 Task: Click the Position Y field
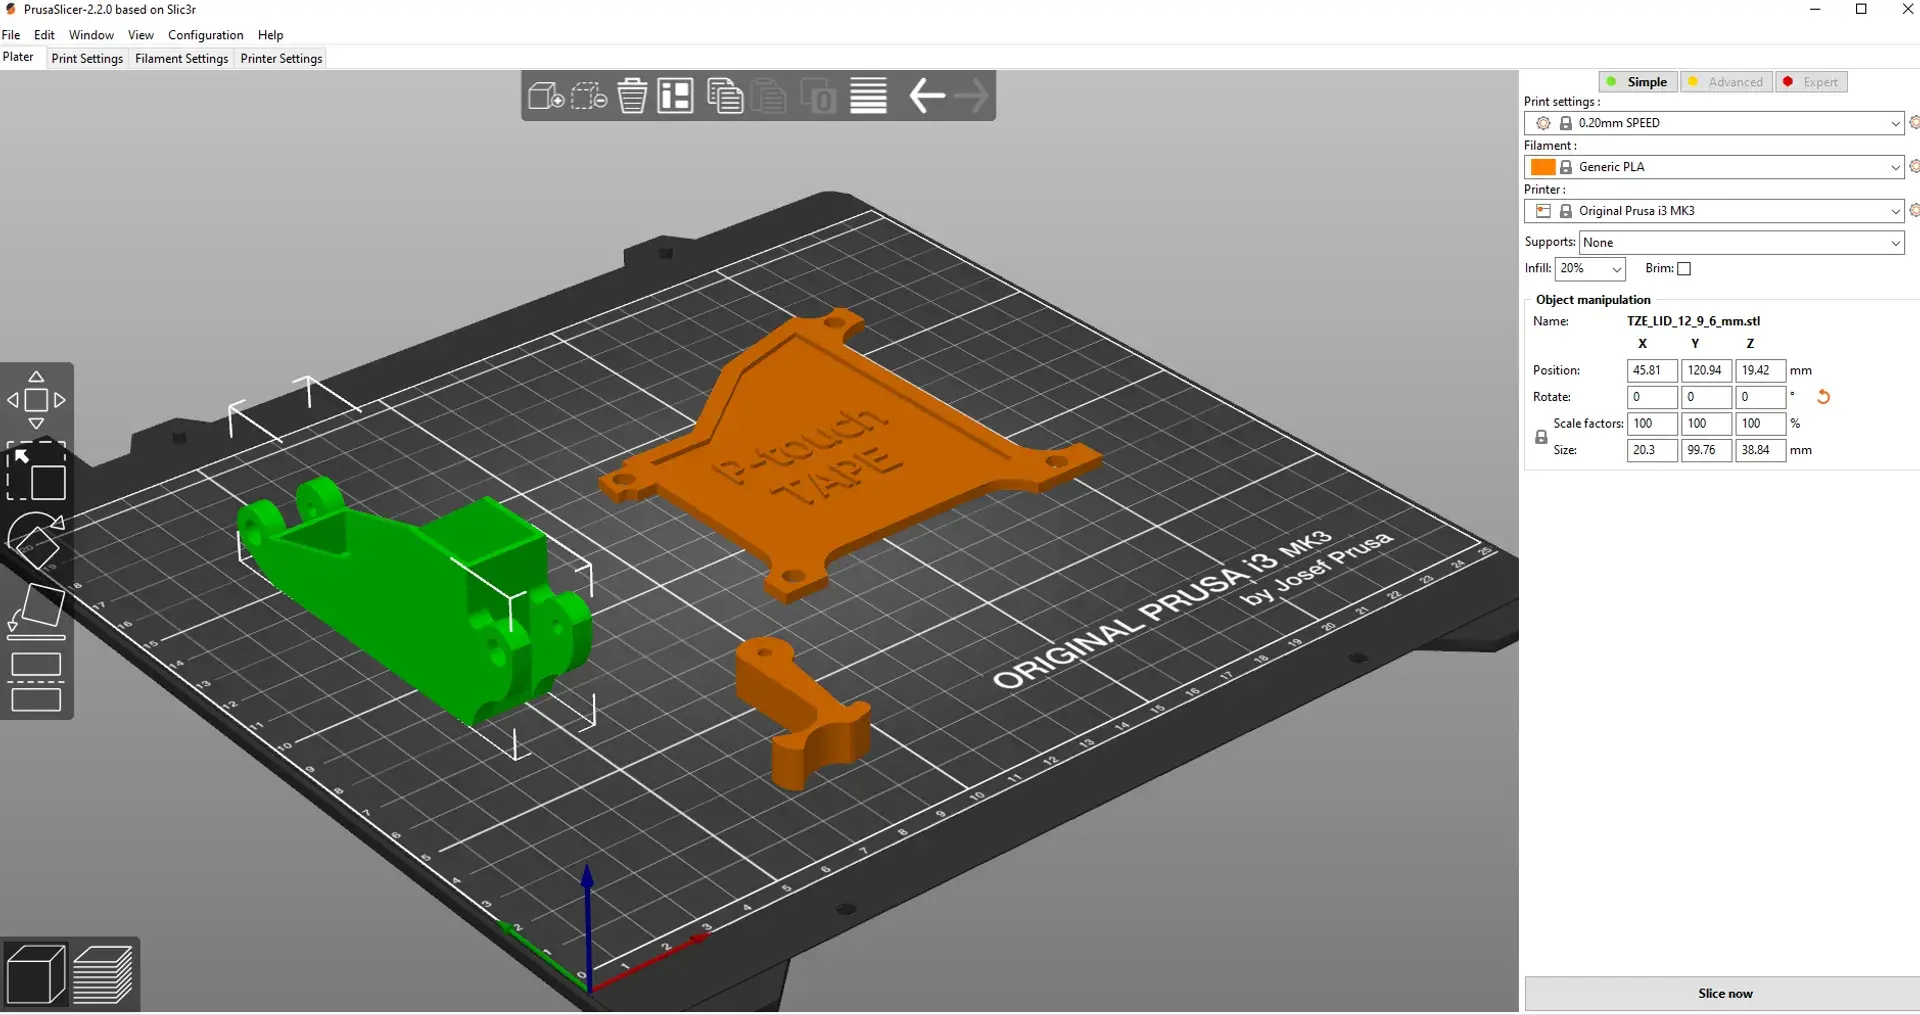(1706, 370)
